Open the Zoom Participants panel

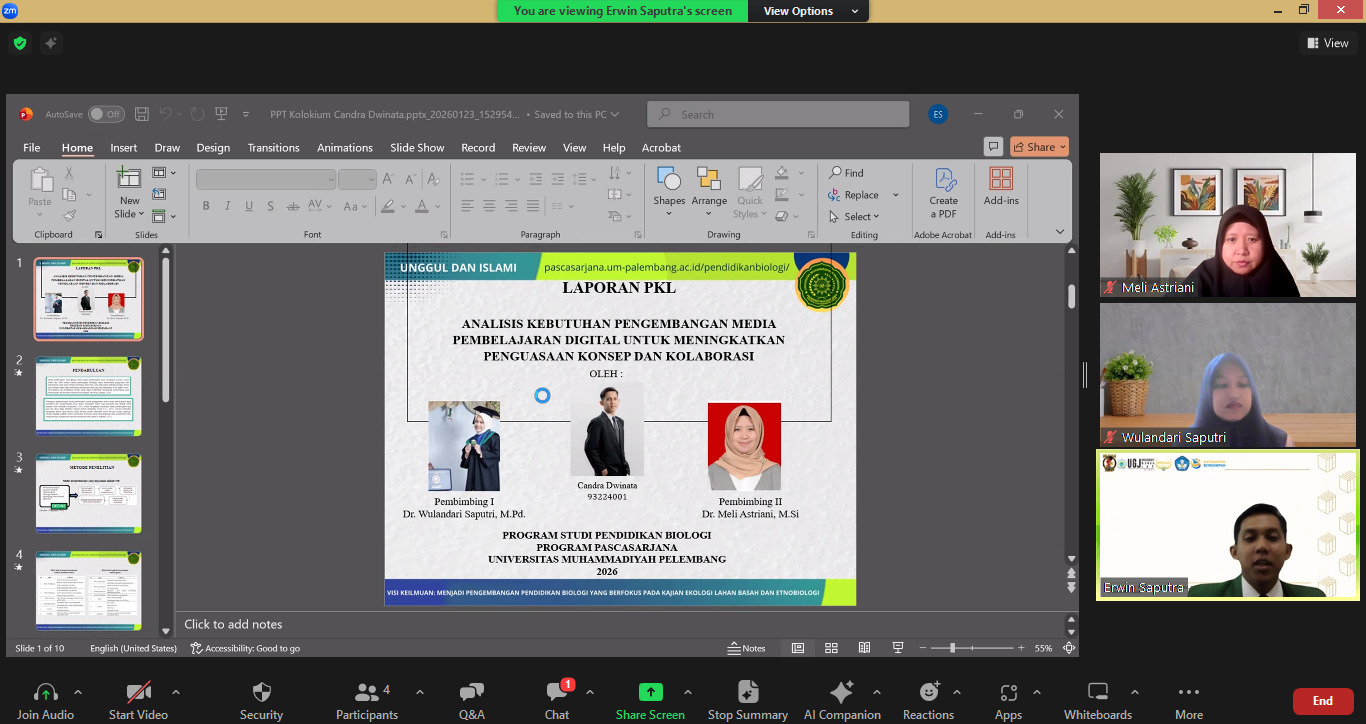click(x=367, y=700)
